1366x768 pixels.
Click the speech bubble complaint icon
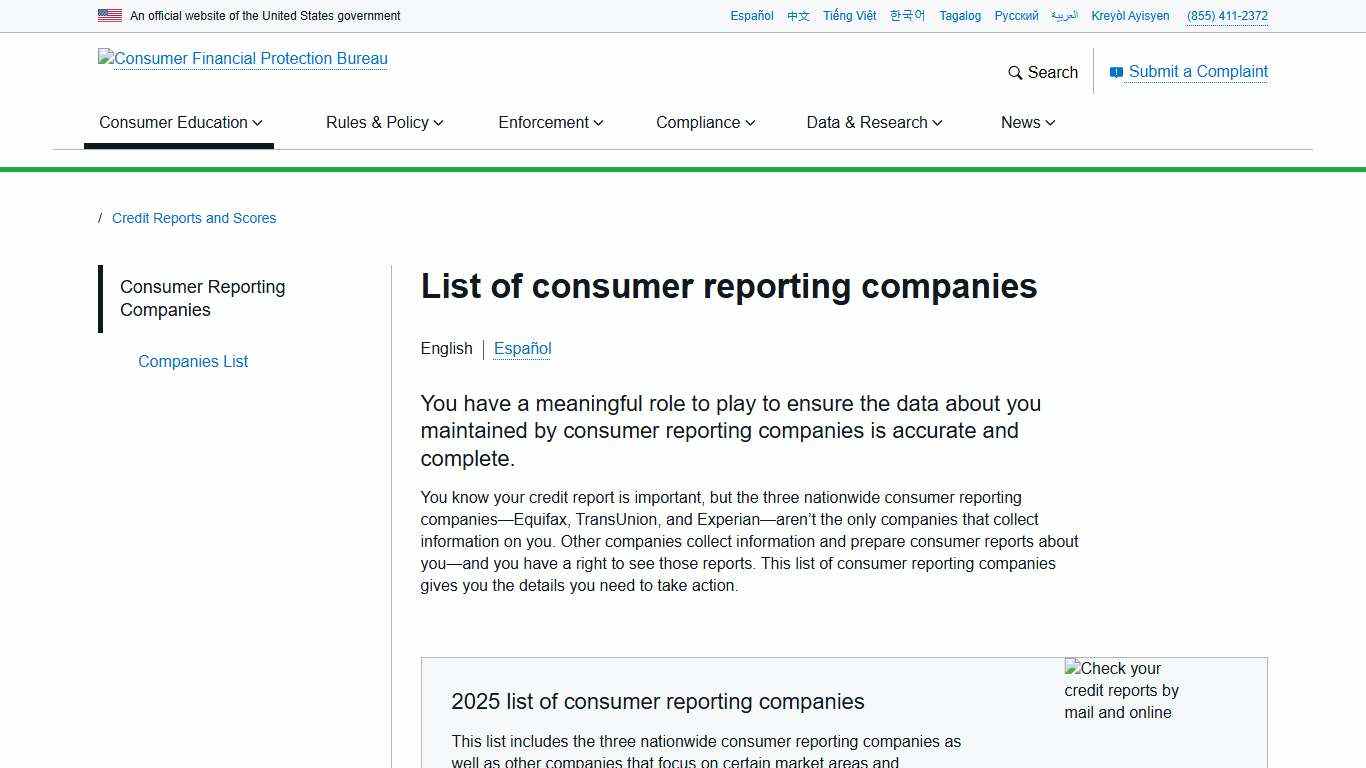pyautogui.click(x=1114, y=72)
